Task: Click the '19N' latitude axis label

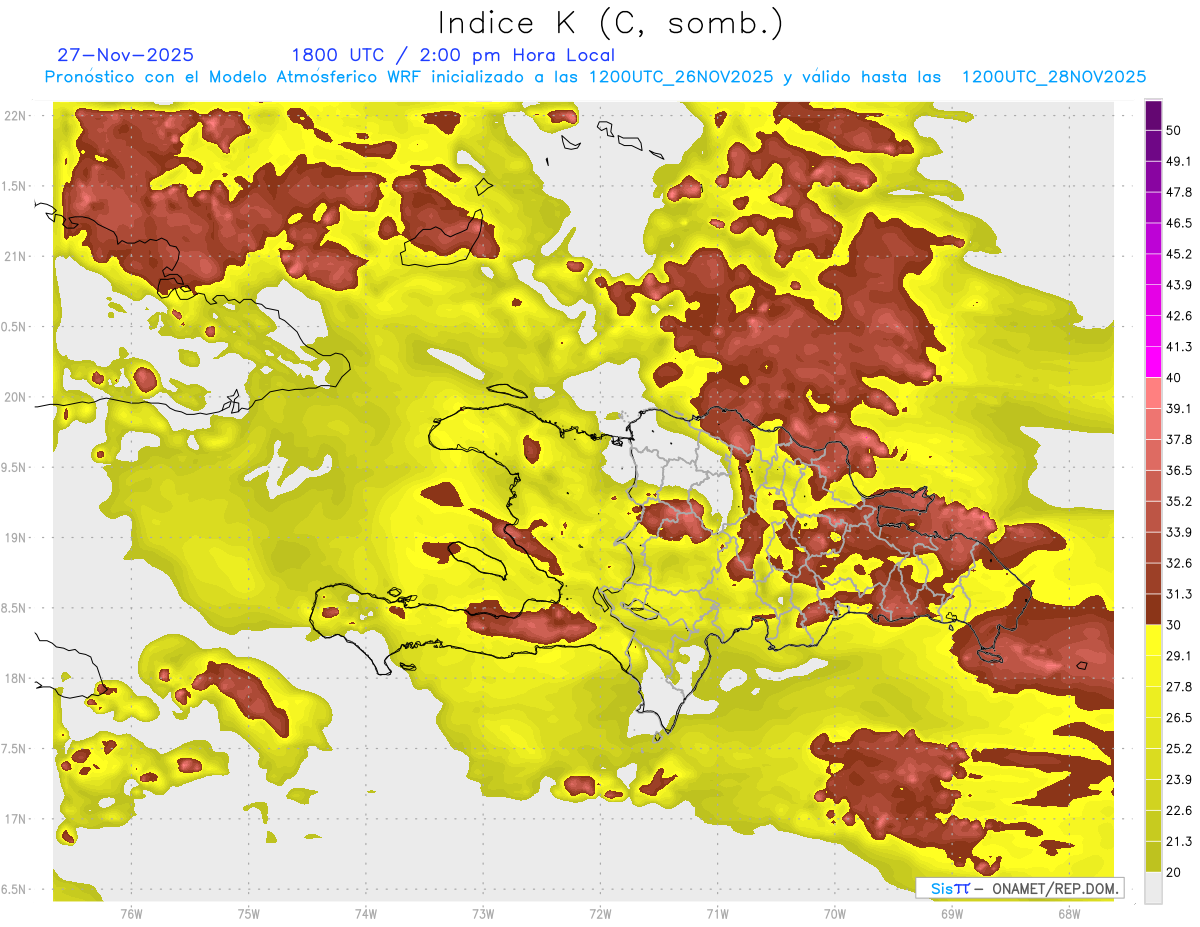Action: [15, 538]
